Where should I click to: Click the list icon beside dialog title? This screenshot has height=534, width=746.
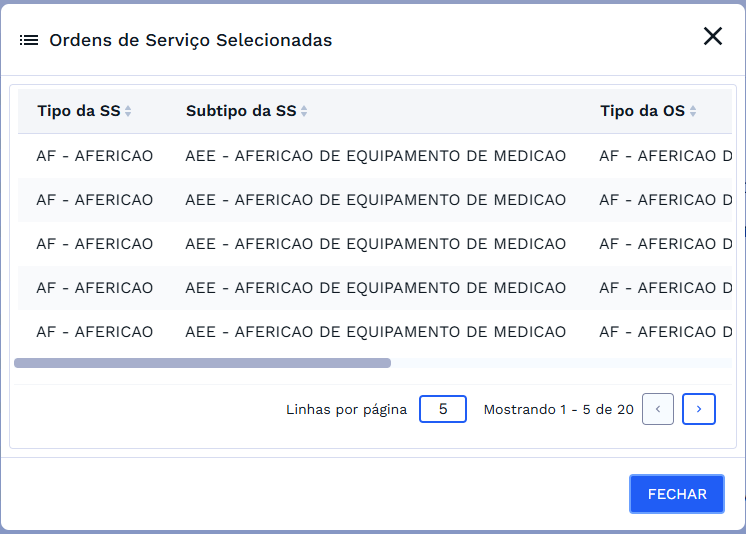(x=29, y=41)
